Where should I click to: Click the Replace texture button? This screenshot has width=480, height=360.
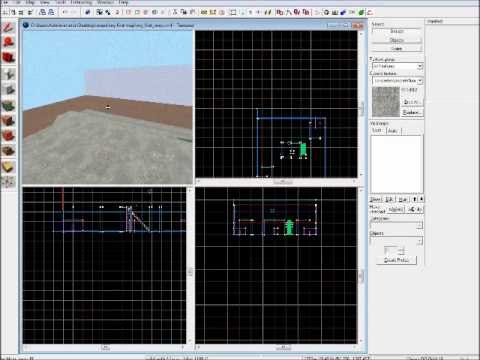click(412, 112)
